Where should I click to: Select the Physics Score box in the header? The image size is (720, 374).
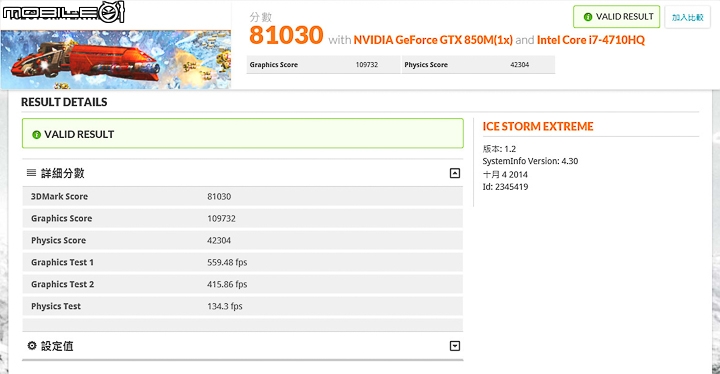pyautogui.click(x=478, y=65)
